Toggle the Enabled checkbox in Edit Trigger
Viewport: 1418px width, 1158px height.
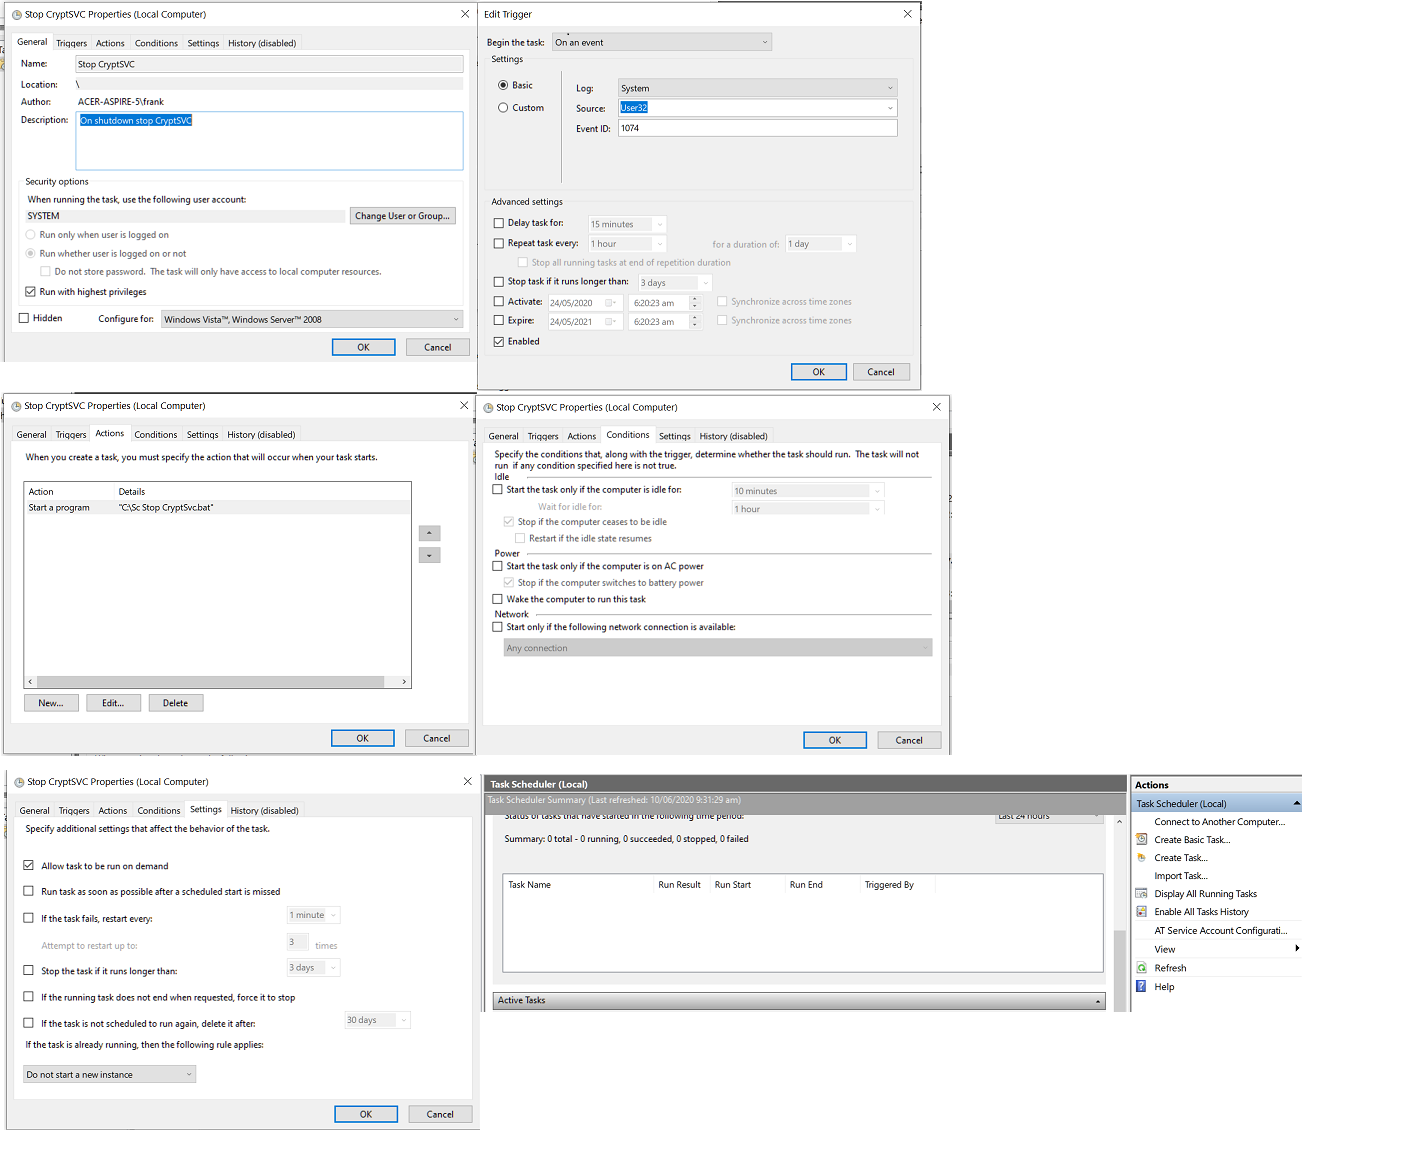(x=499, y=341)
